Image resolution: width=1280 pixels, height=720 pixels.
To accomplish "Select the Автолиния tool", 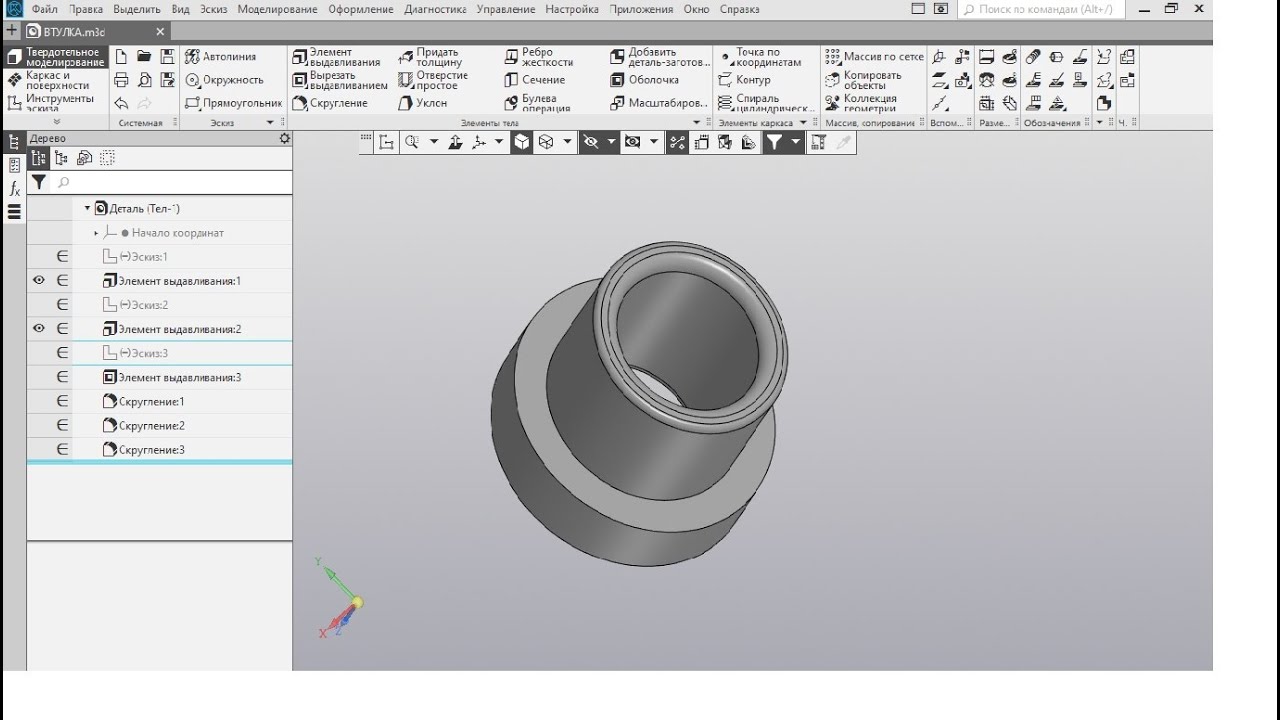I will click(x=221, y=57).
